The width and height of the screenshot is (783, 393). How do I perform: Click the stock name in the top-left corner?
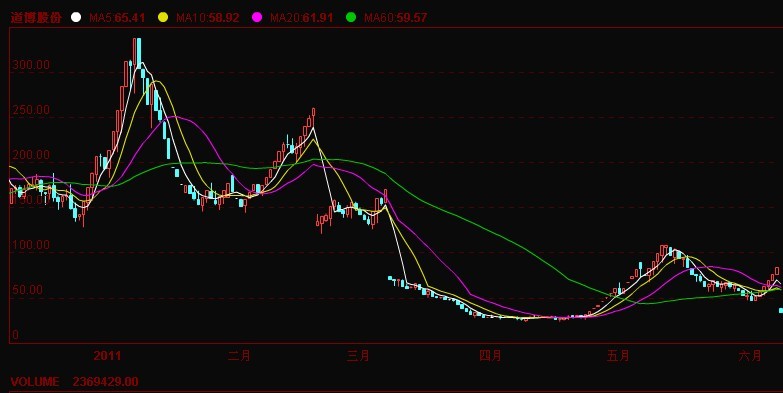(36, 17)
